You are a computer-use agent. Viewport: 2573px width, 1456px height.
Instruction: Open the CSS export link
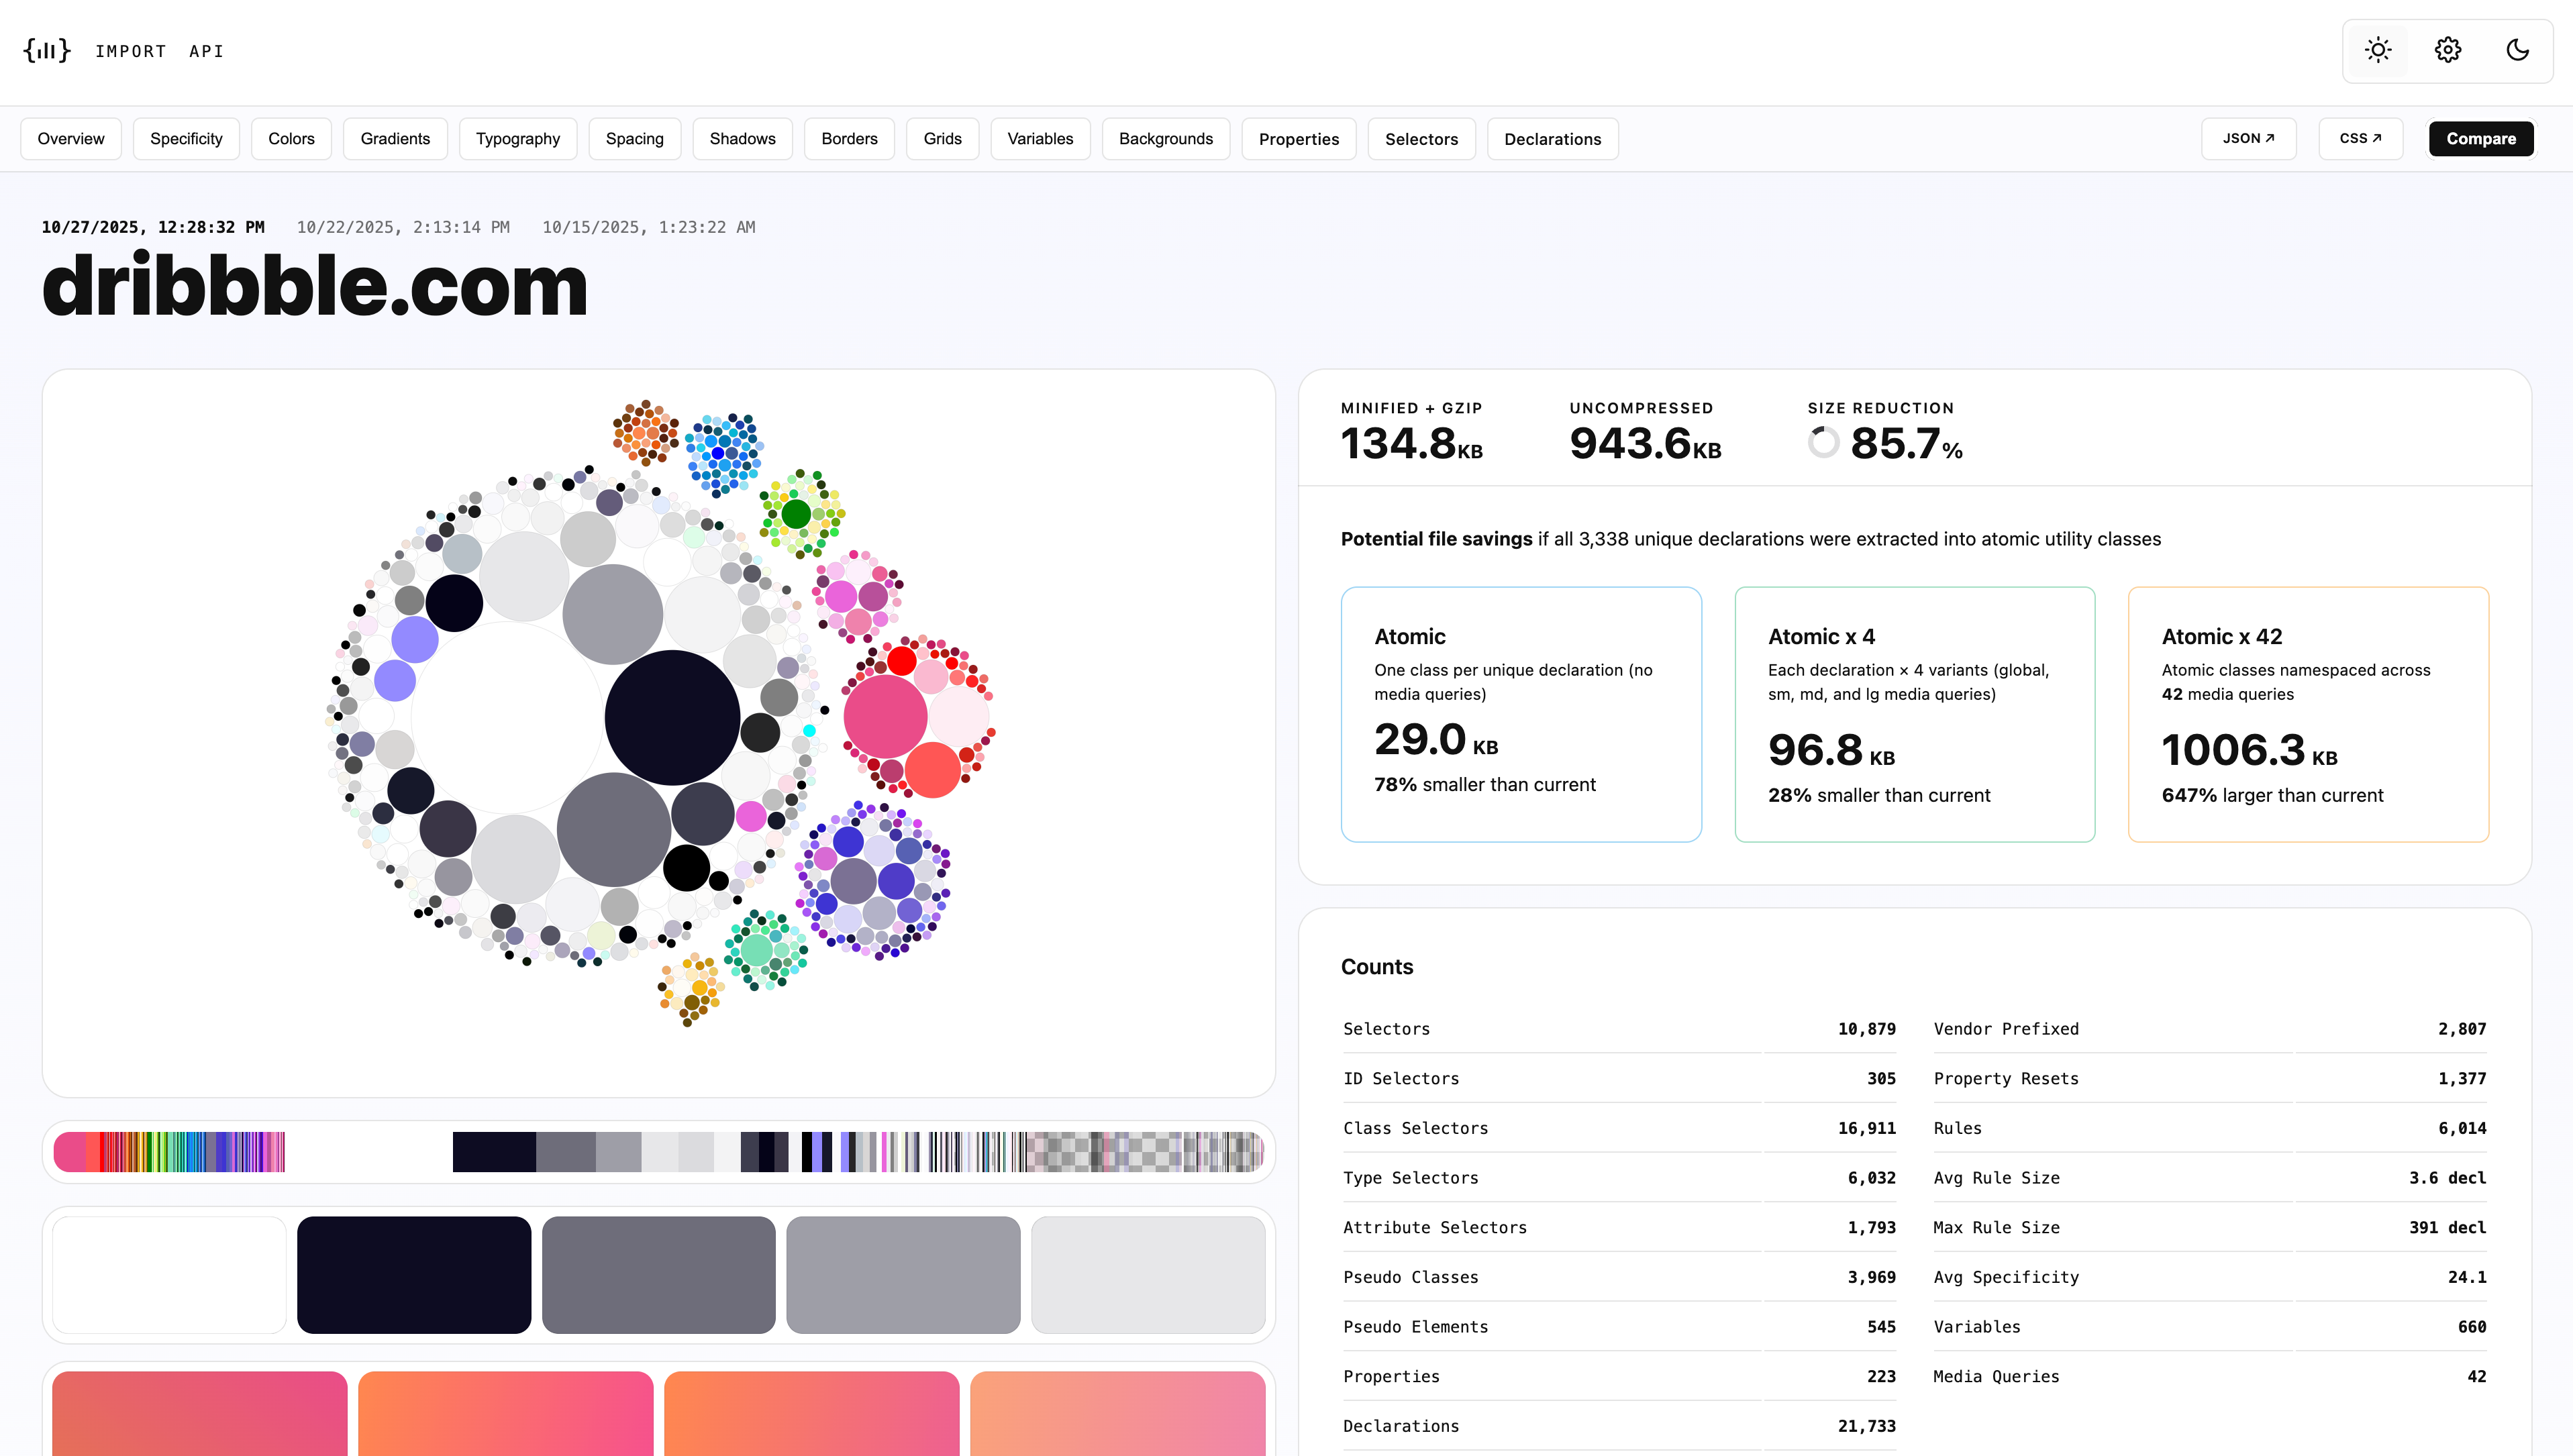pyautogui.click(x=2360, y=139)
